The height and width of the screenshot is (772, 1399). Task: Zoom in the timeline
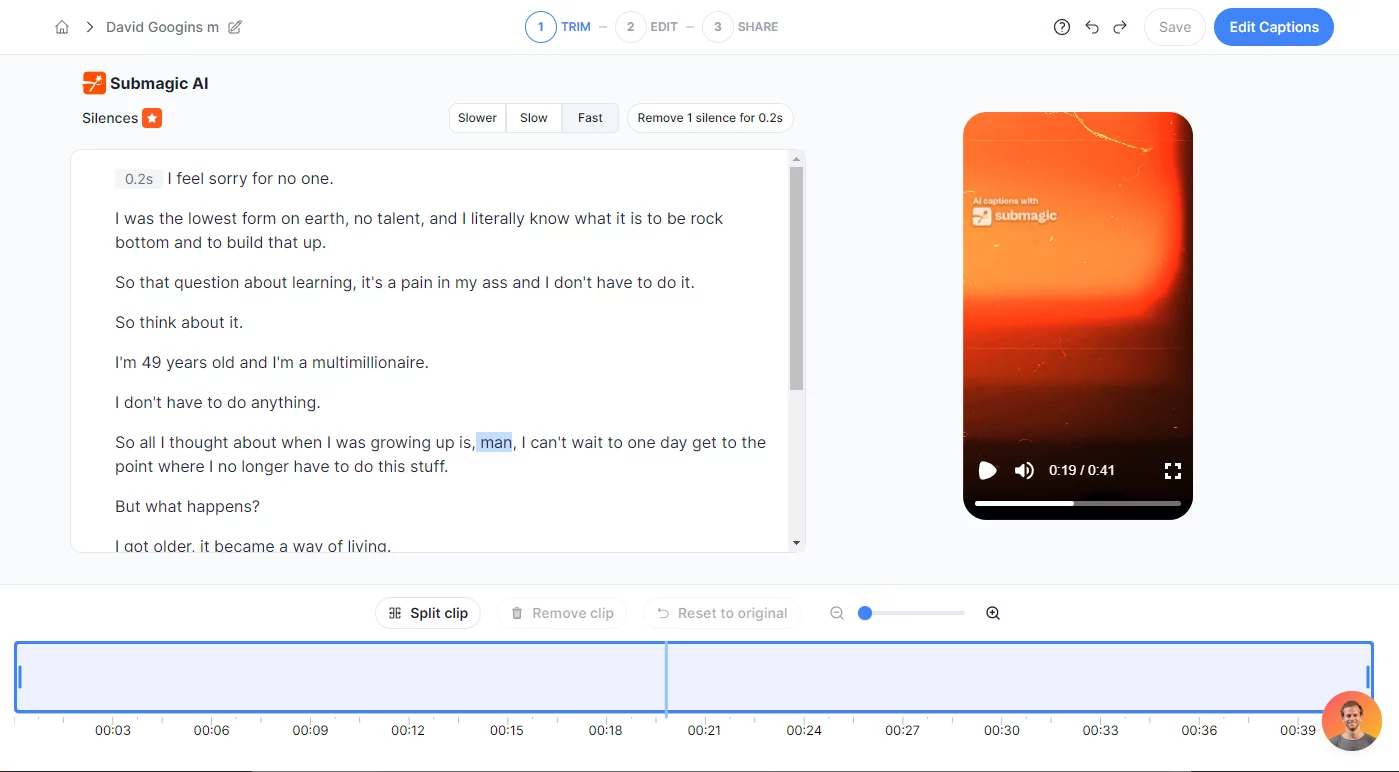click(x=993, y=613)
